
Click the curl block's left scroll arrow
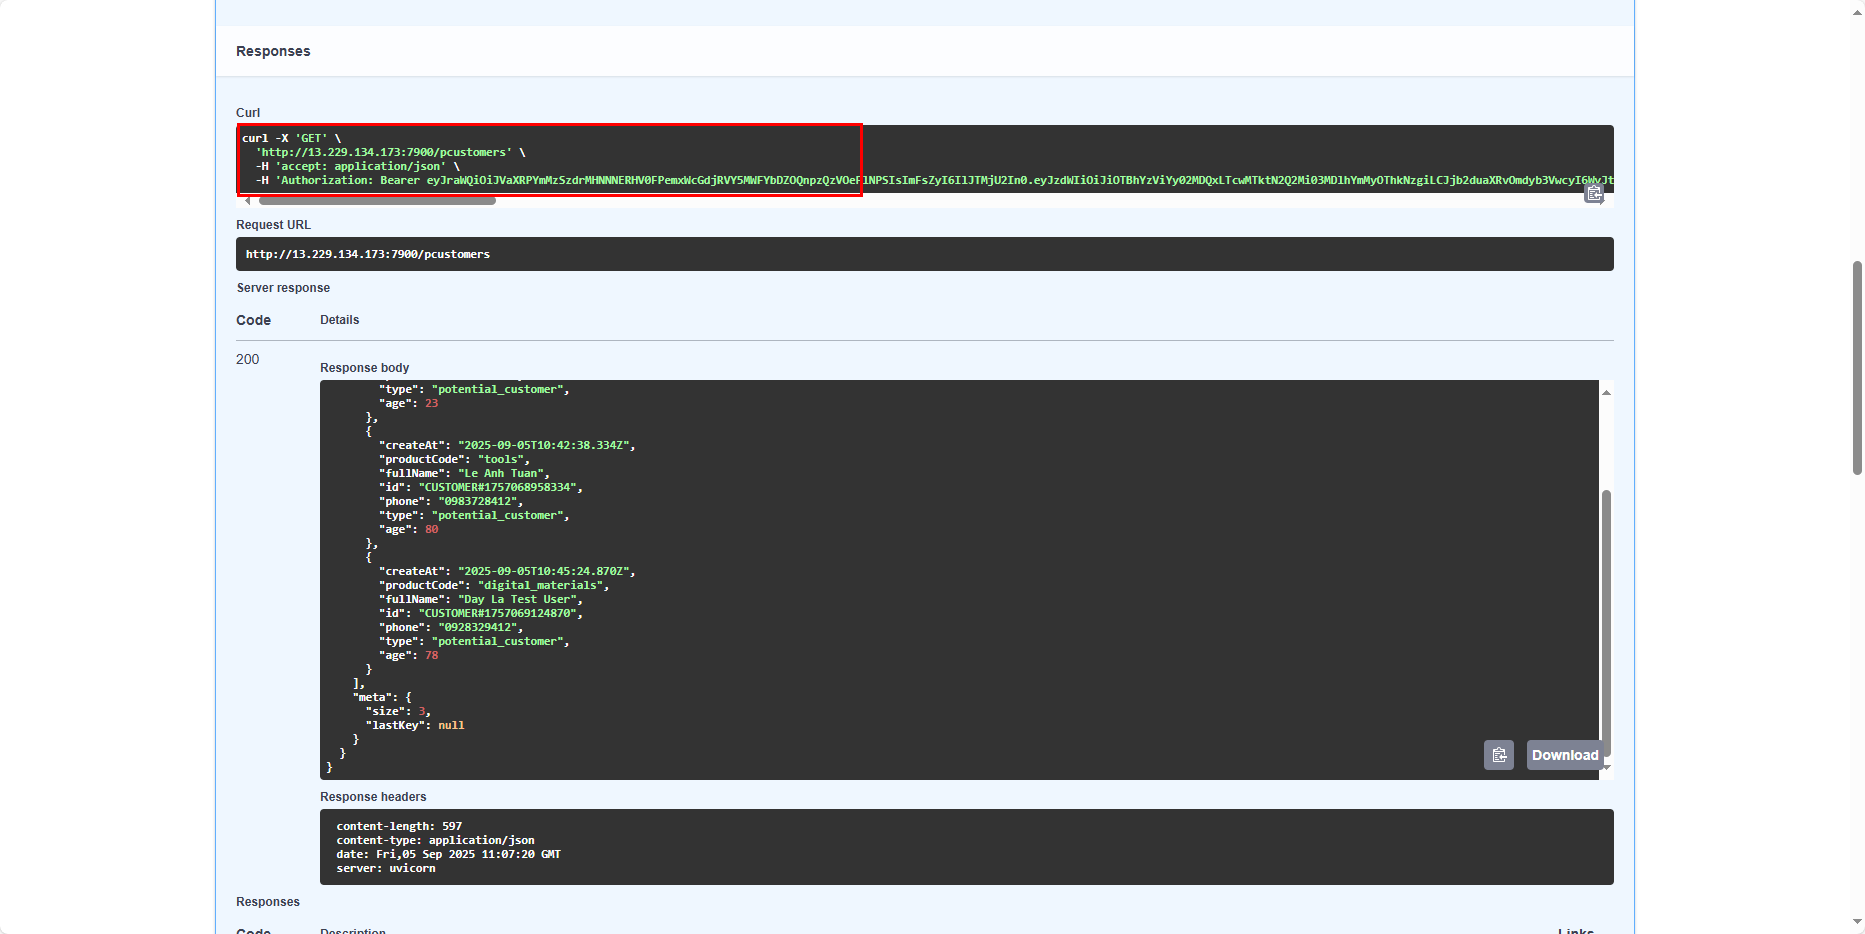coord(247,201)
